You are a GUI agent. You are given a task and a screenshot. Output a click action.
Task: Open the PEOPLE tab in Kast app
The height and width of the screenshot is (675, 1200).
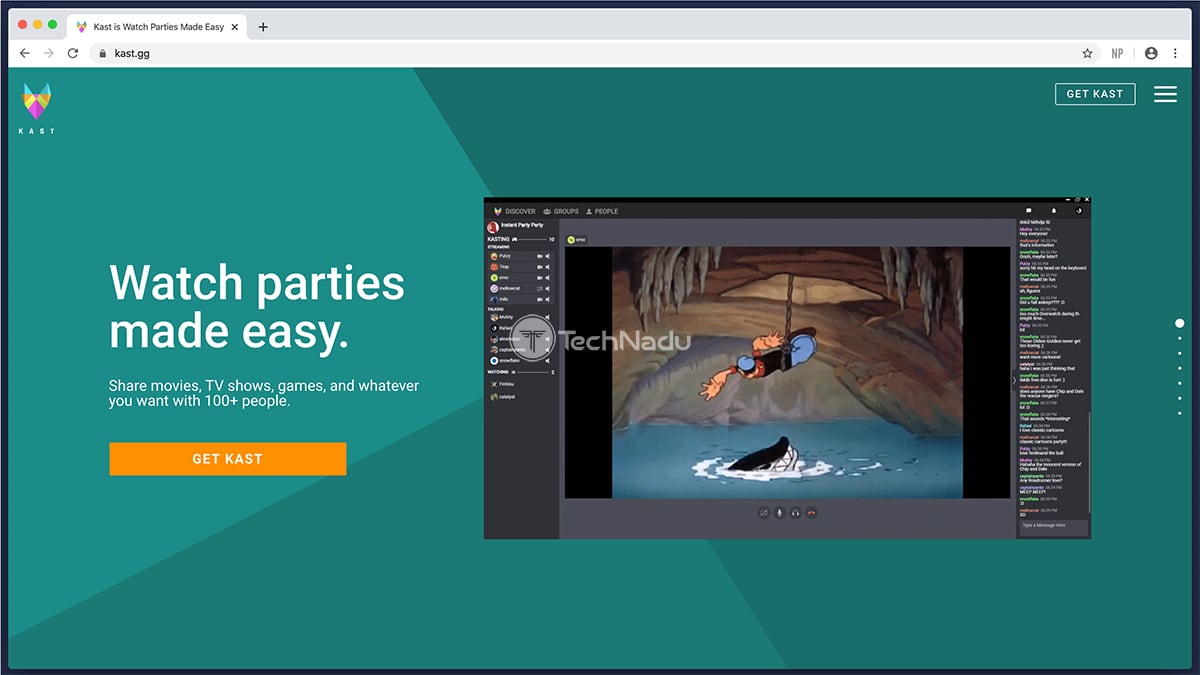pos(602,211)
